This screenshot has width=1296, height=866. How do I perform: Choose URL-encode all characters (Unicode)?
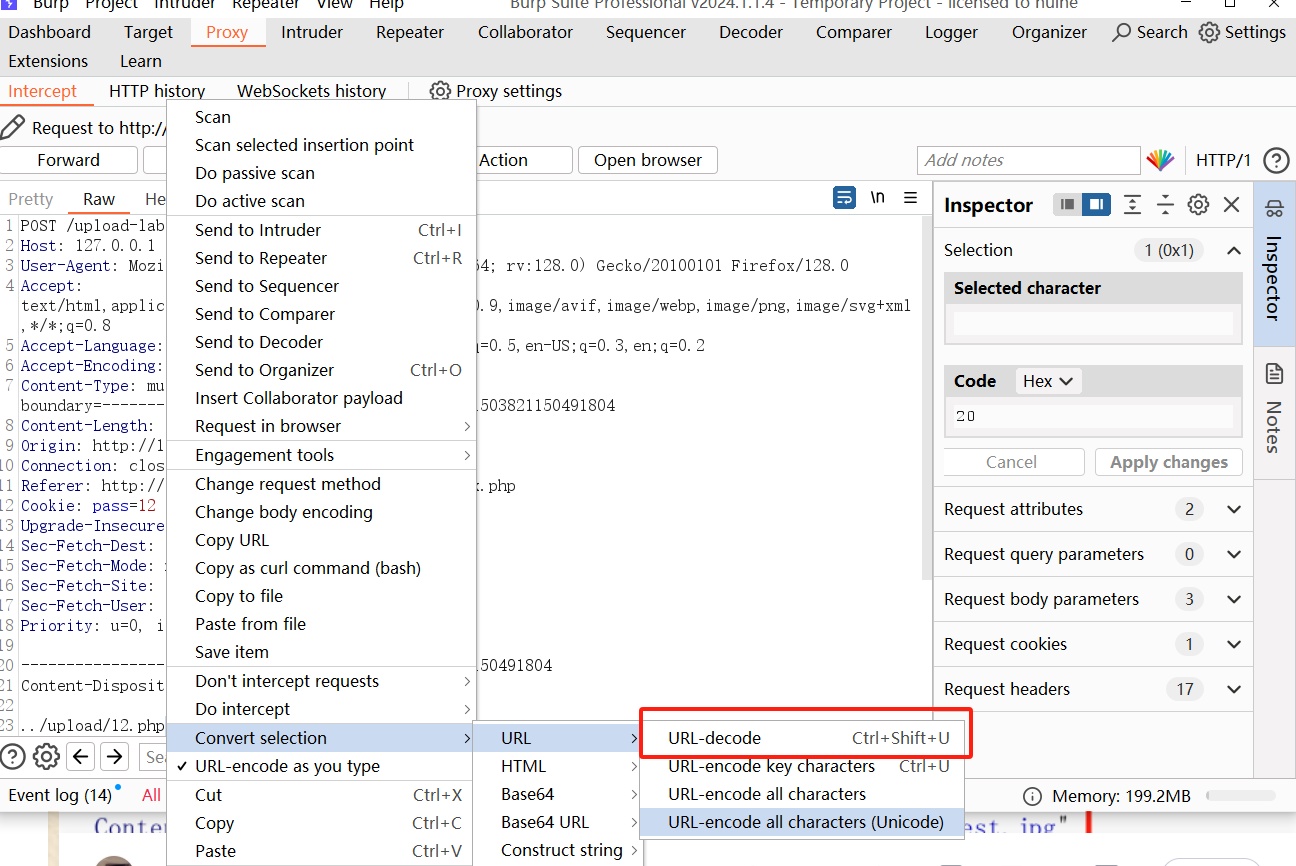804,822
